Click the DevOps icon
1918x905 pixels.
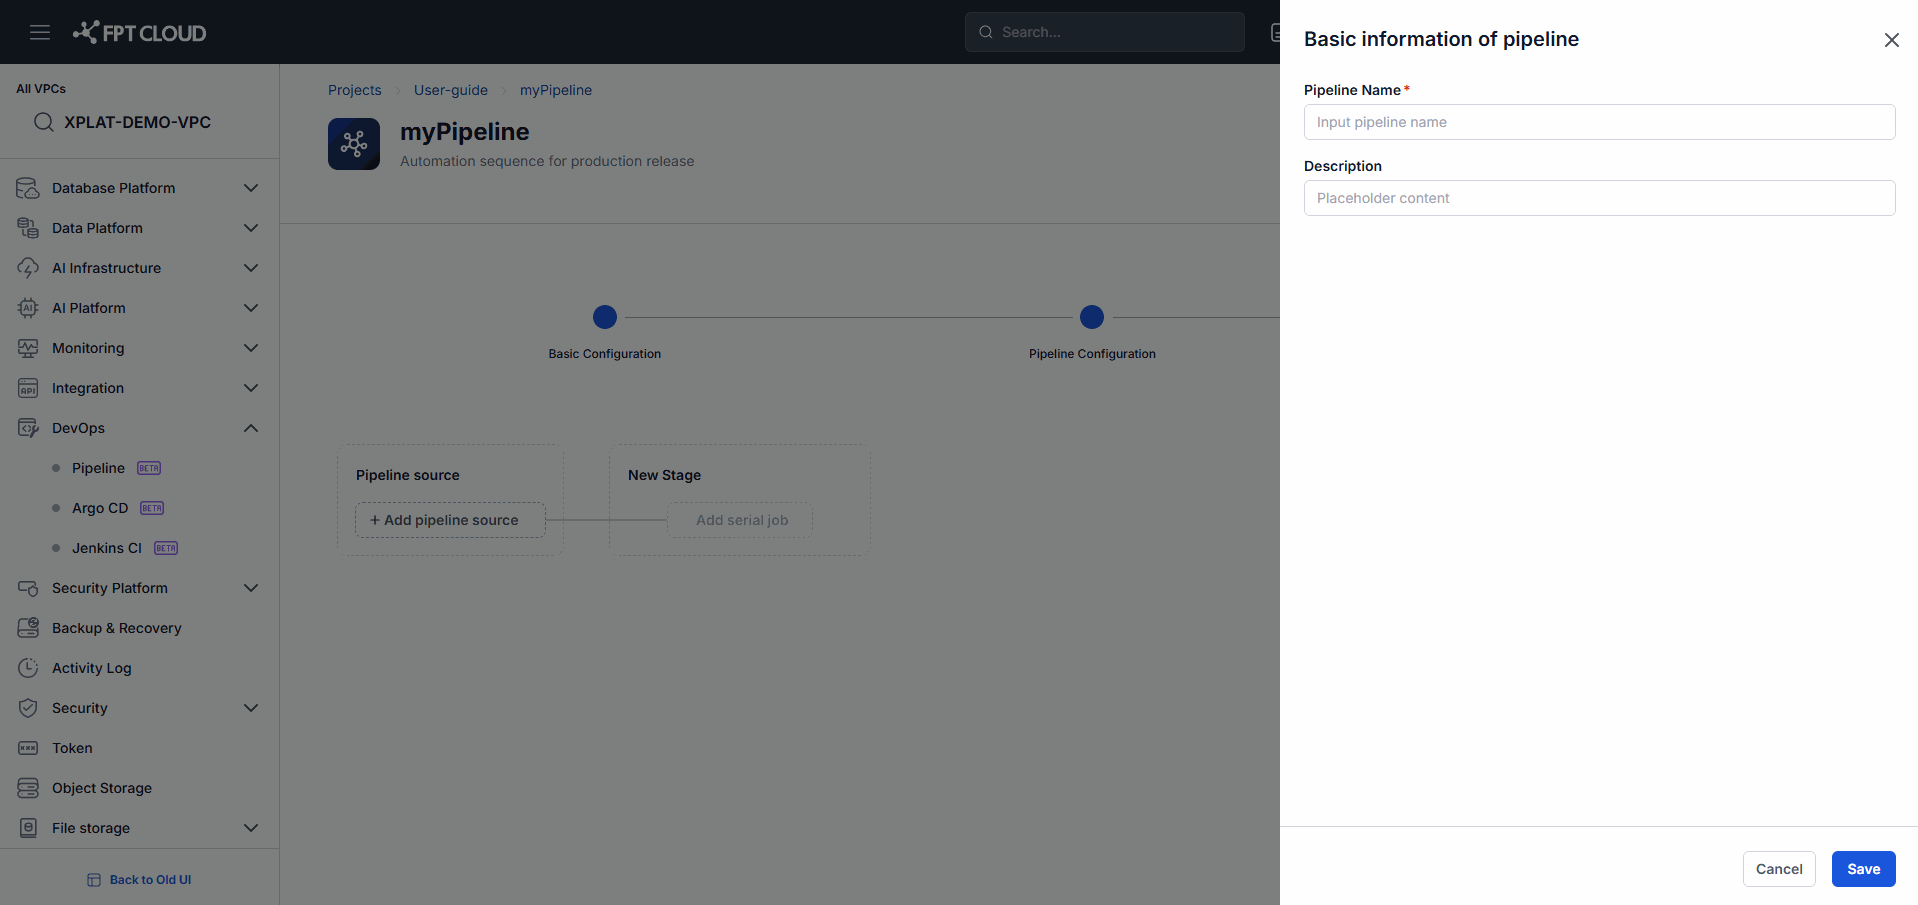28,428
